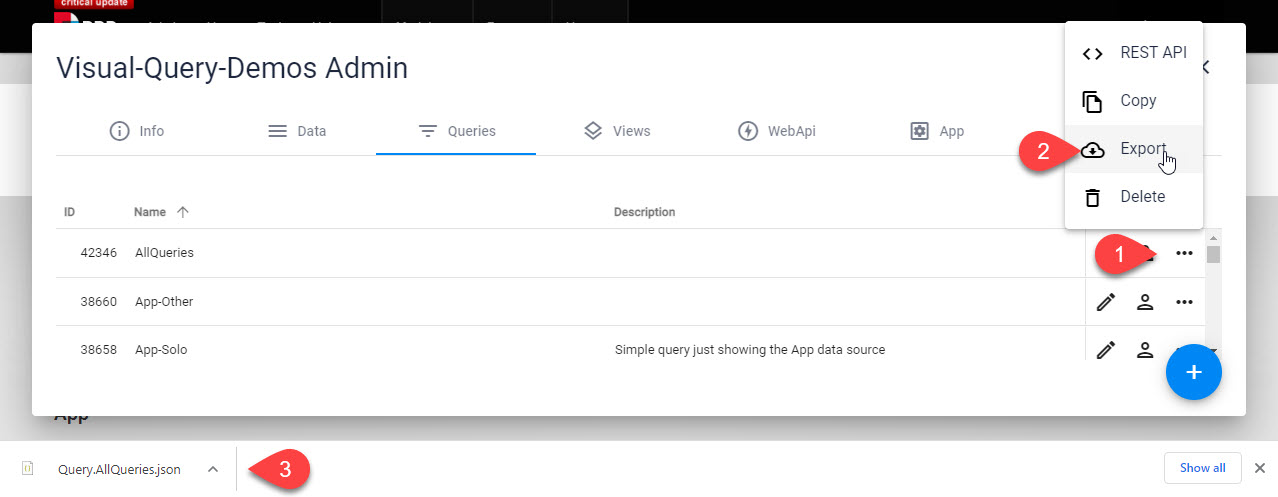Click the Show all downloads button

(x=1203, y=468)
